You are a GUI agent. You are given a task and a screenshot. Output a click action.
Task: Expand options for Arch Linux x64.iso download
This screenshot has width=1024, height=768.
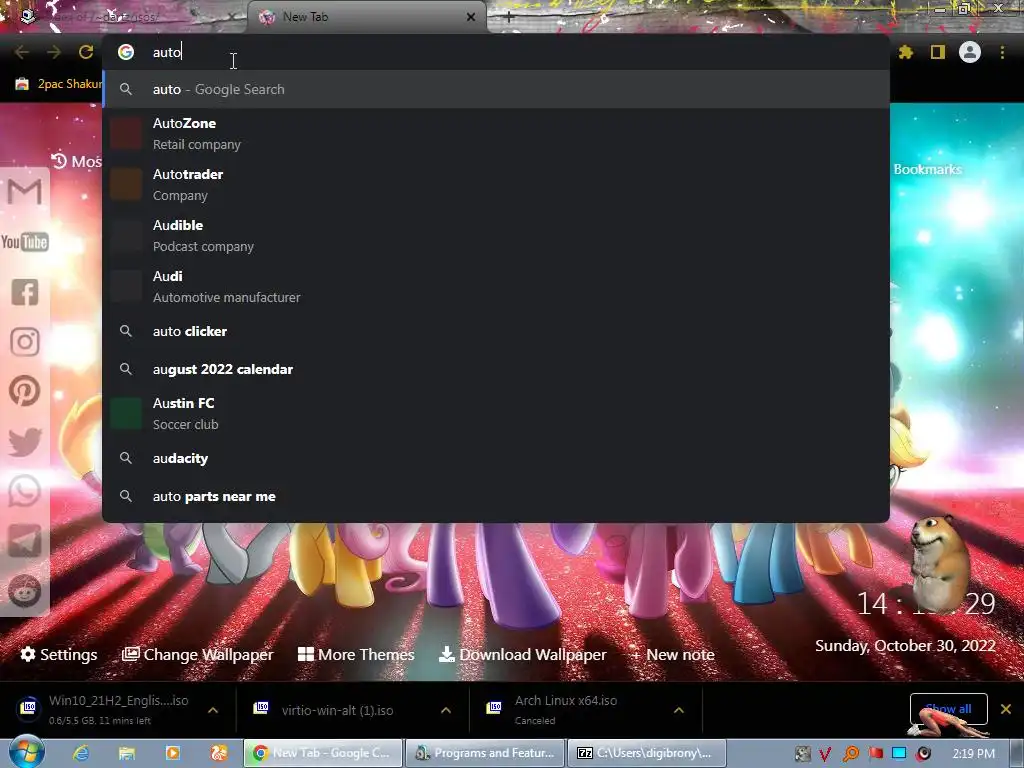[x=679, y=710]
